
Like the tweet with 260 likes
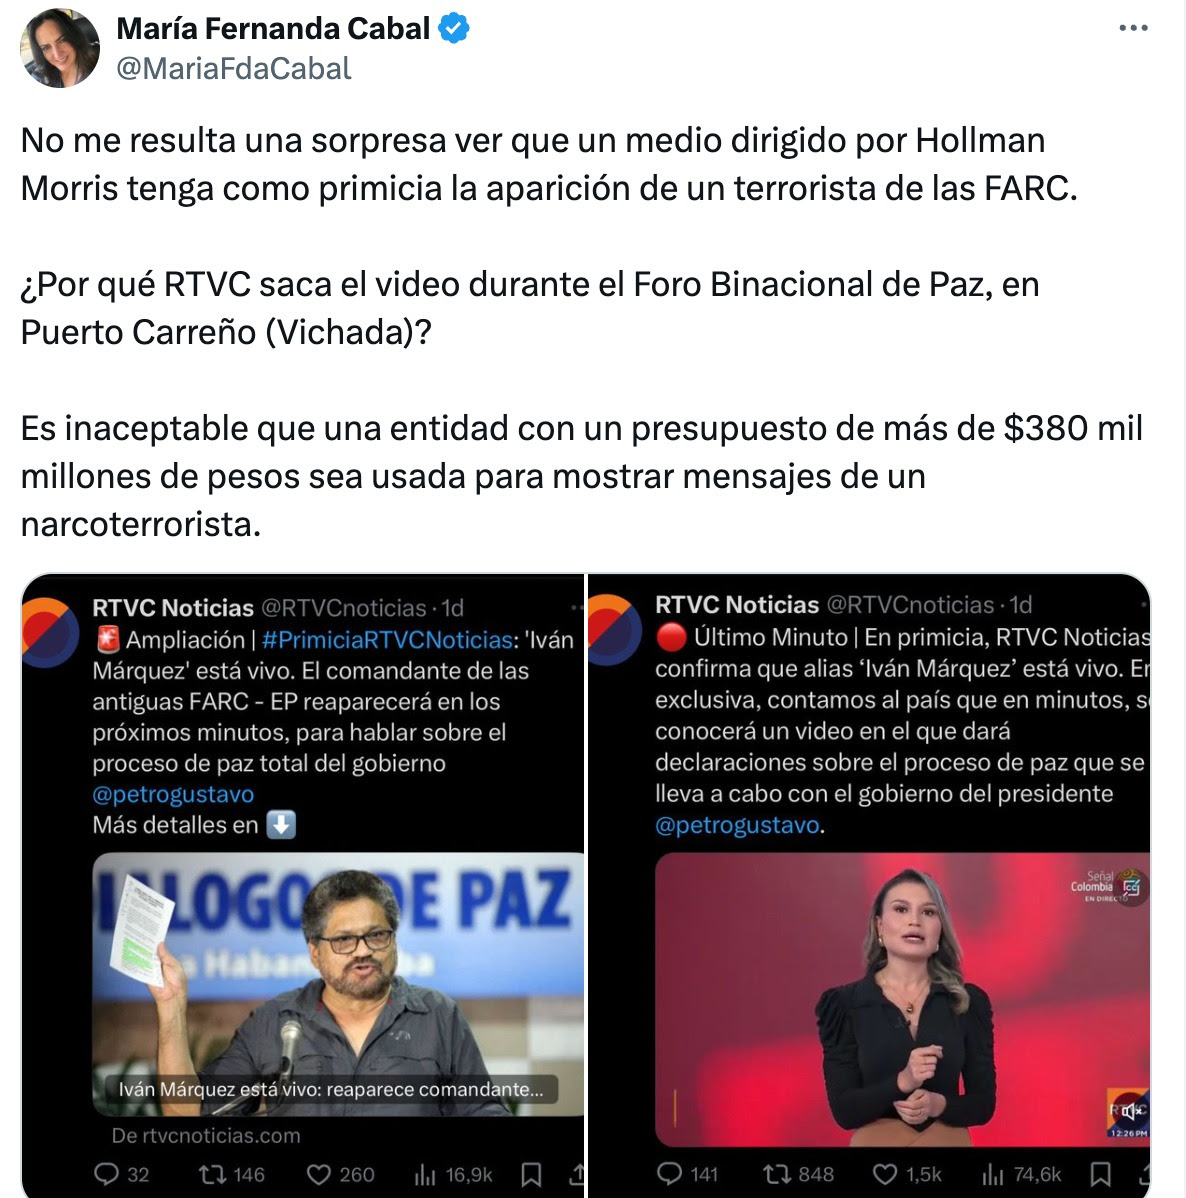(319, 1174)
